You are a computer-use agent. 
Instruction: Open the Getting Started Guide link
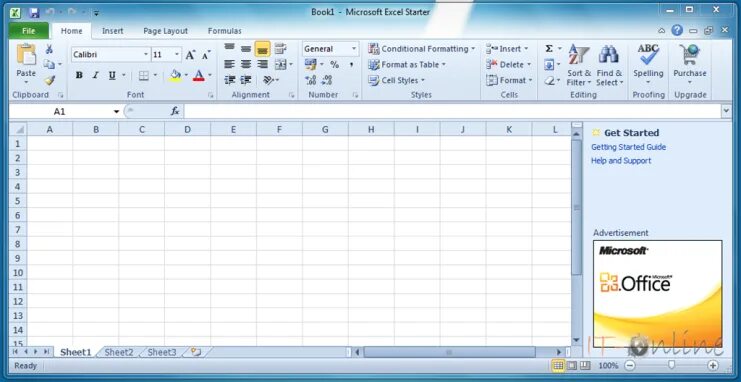628,147
